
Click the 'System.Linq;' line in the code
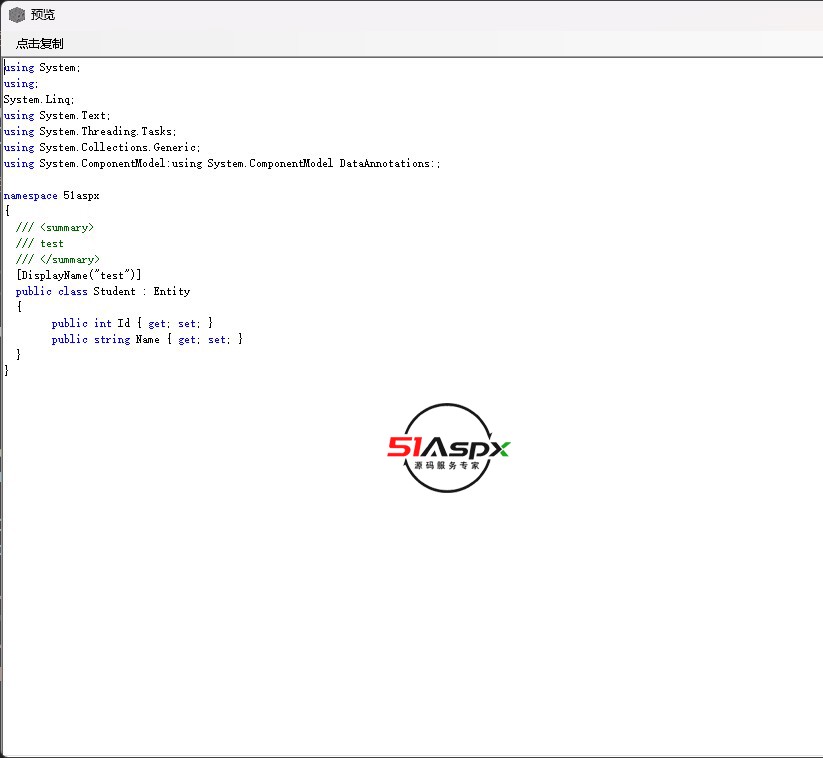39,100
